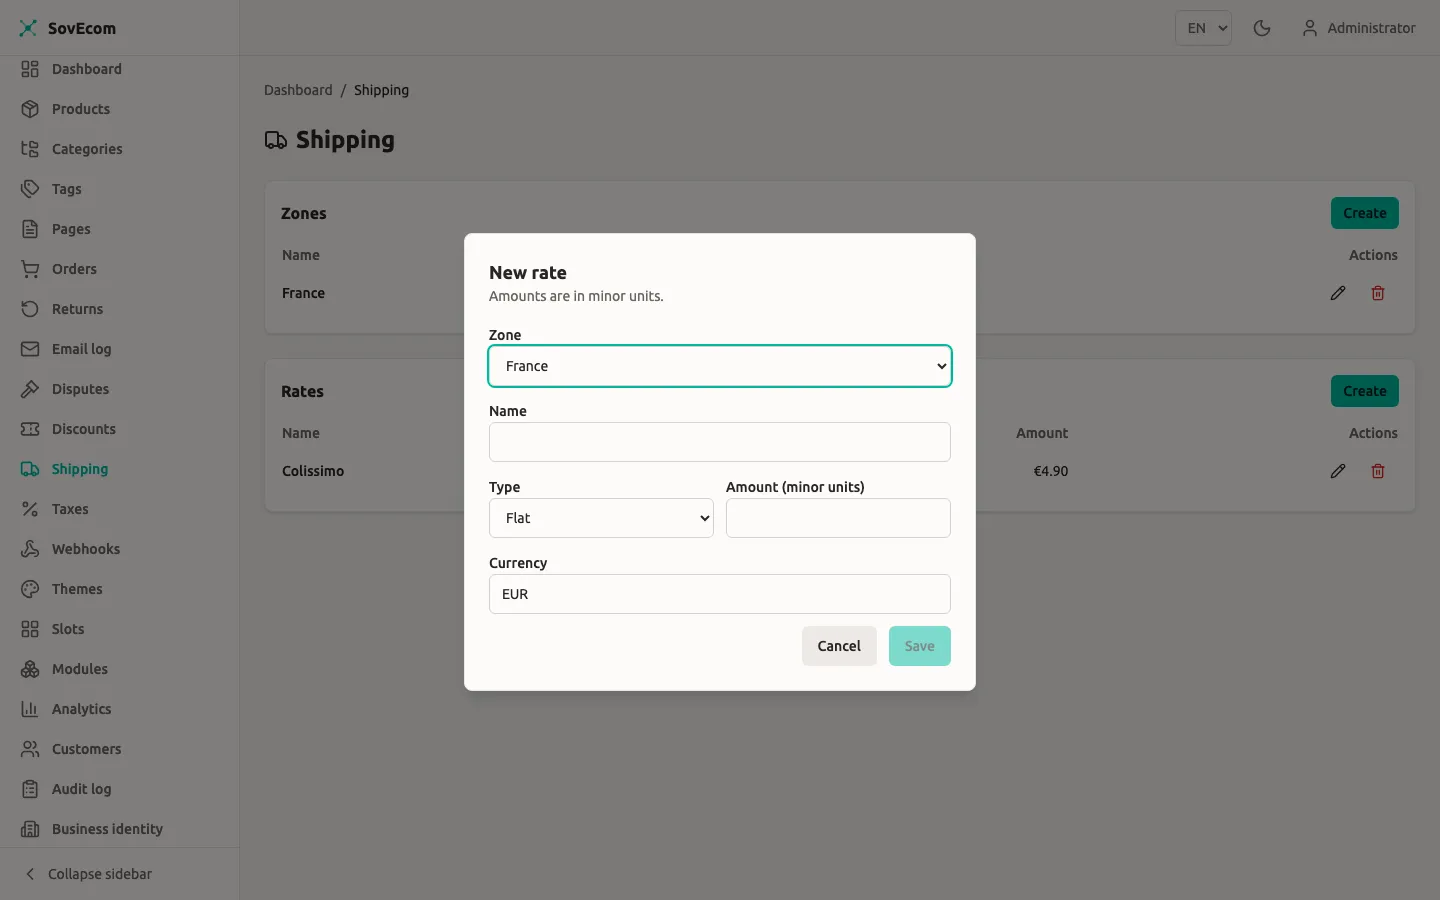Open the Products box icon
1440x900 pixels.
(30, 109)
